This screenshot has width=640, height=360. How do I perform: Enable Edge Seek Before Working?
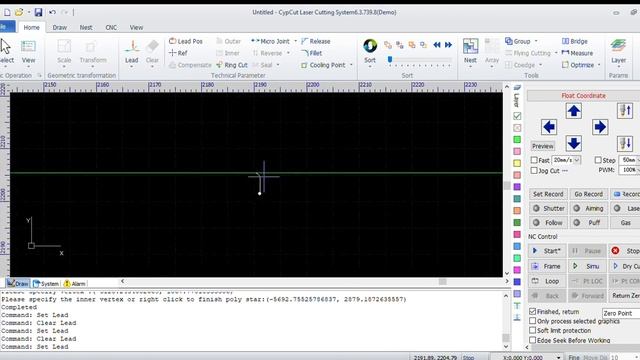click(x=533, y=340)
